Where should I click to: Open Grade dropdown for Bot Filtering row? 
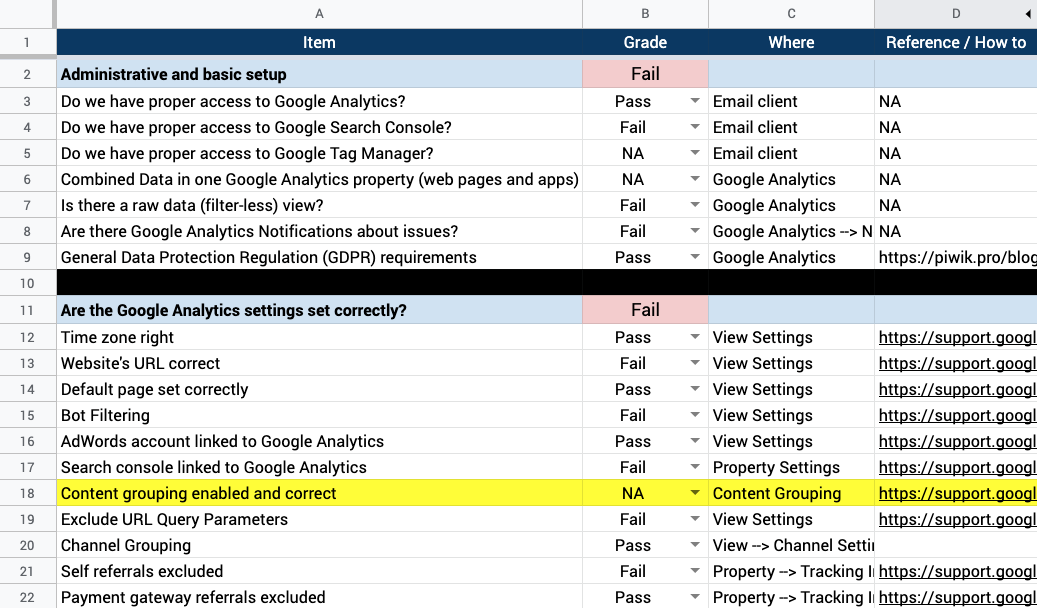pyautogui.click(x=694, y=415)
